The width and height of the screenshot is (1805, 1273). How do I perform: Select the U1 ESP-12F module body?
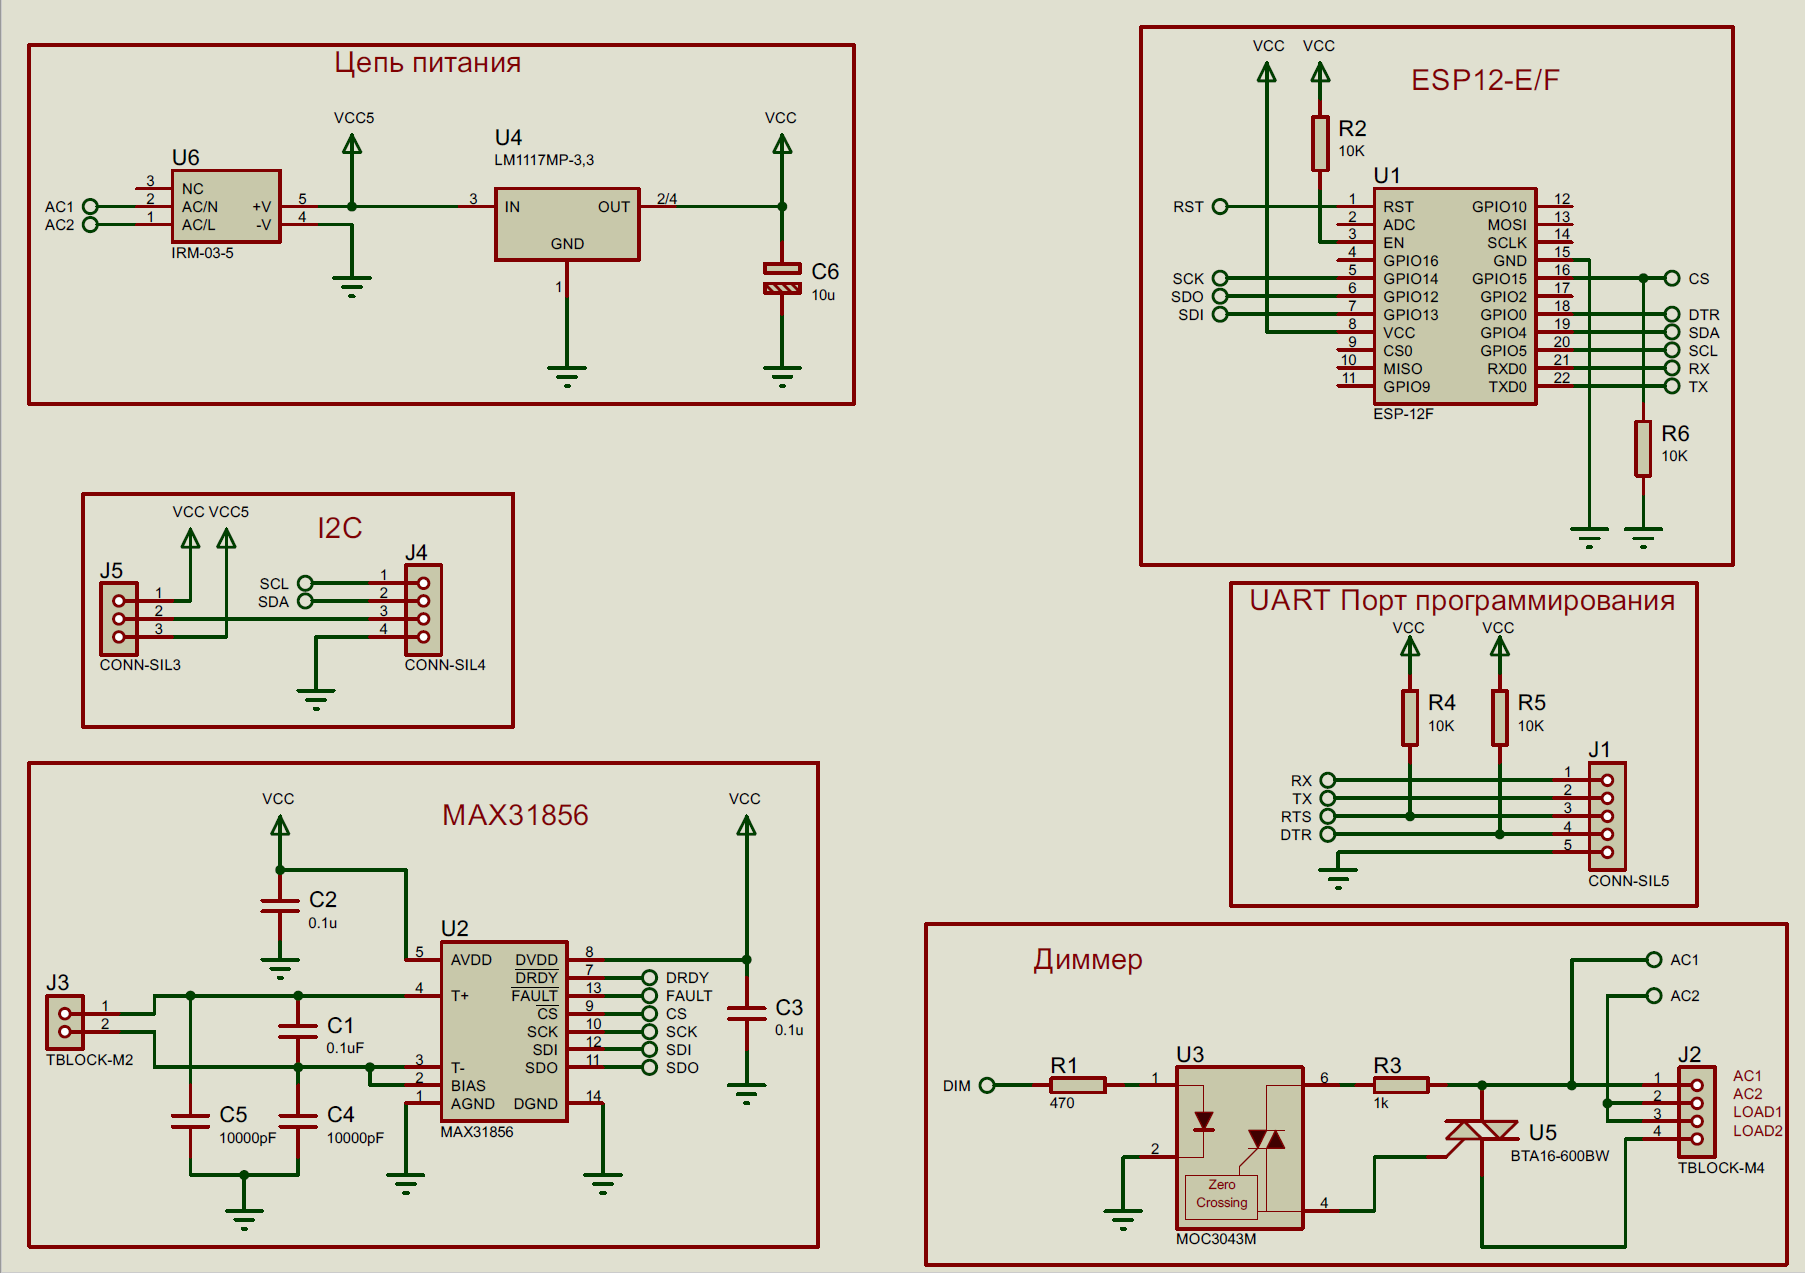[1455, 296]
